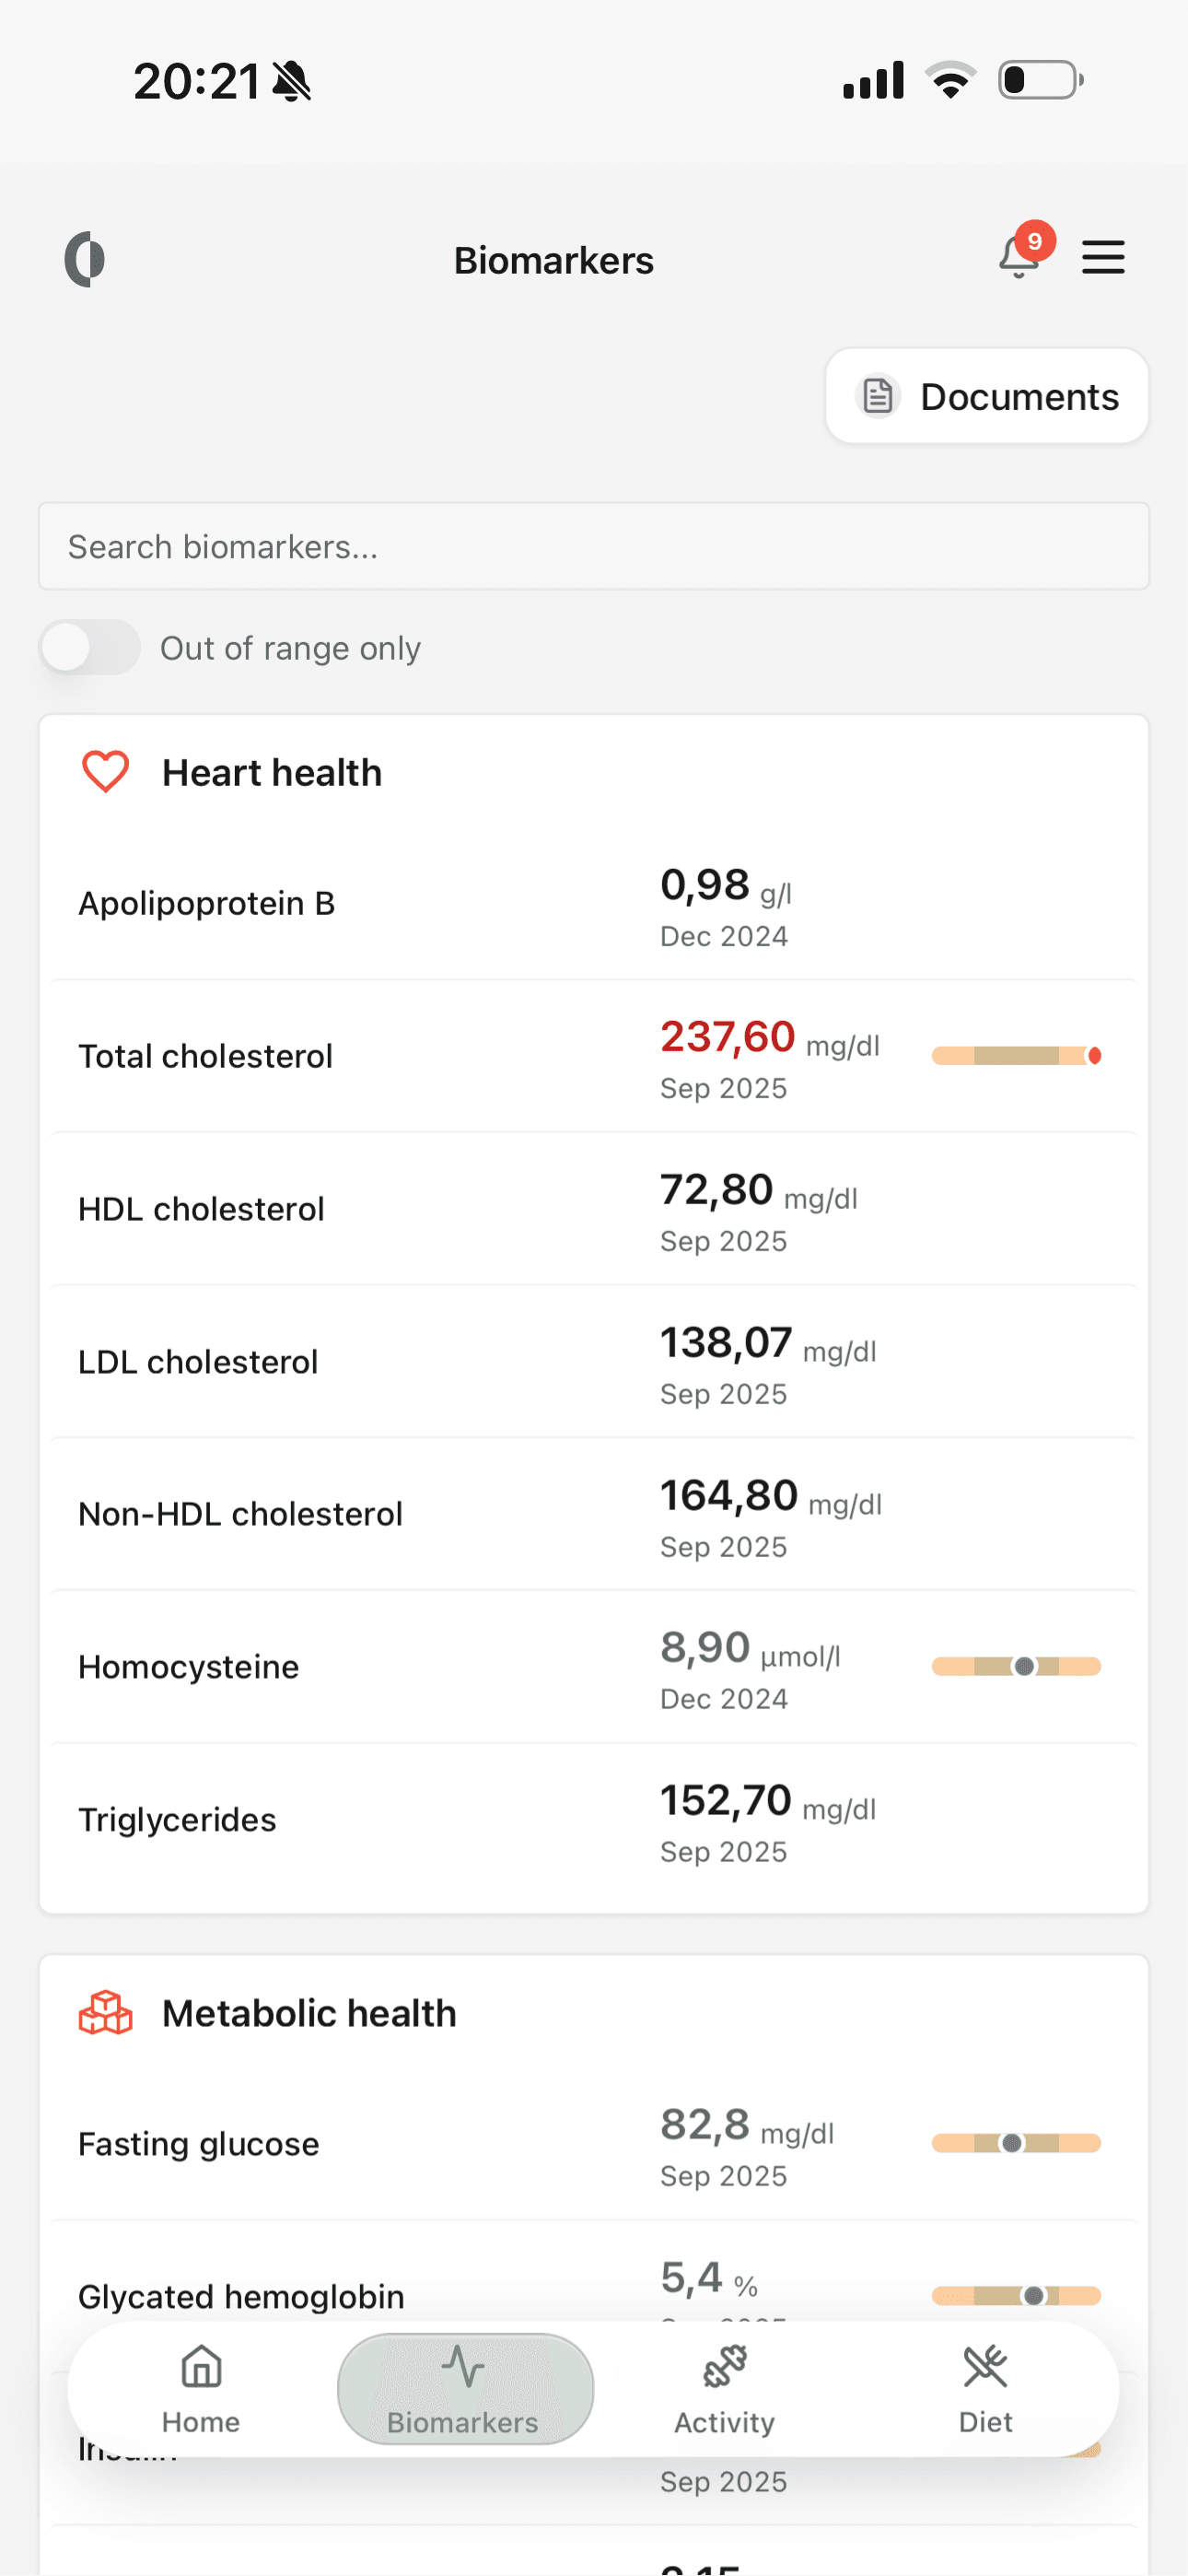This screenshot has width=1188, height=2576.
Task: Tap the Diet utensils icon
Action: click(x=985, y=2368)
